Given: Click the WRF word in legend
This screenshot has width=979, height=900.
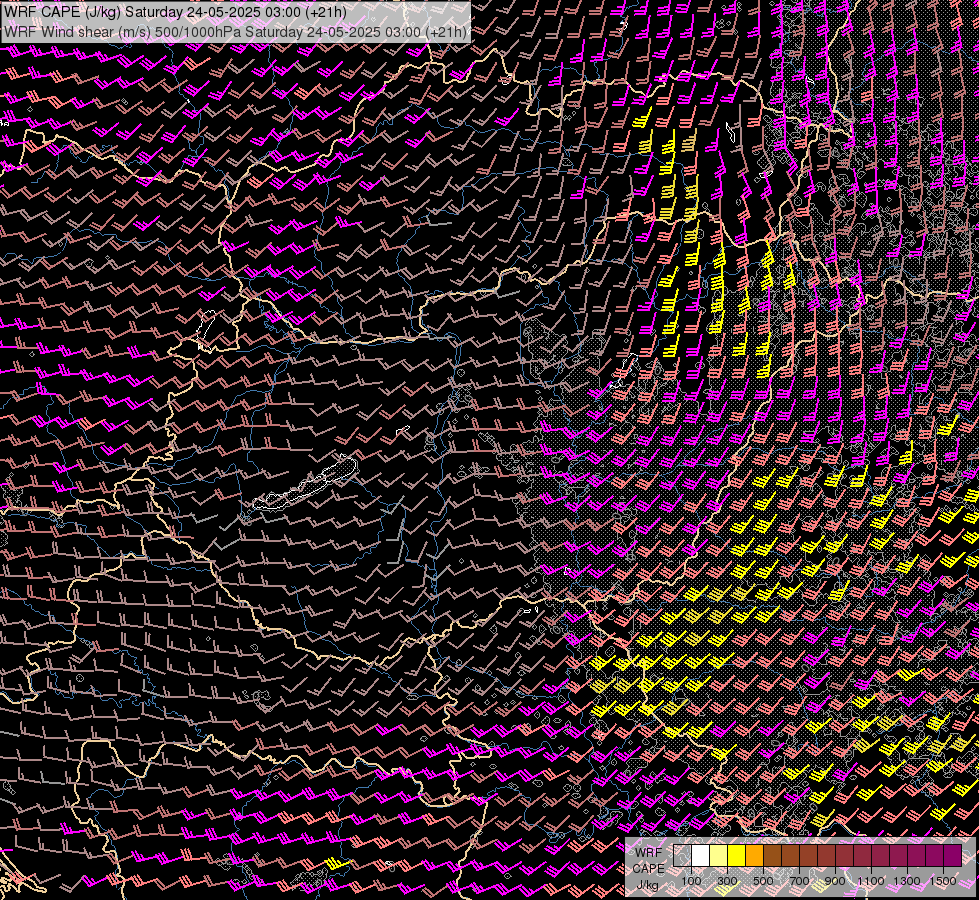Looking at the screenshot, I should tap(649, 853).
